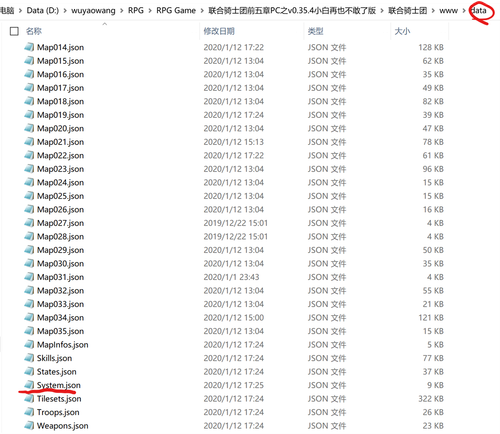The height and width of the screenshot is (434, 500).
Task: Click the Map016.json file icon
Action: (29, 74)
